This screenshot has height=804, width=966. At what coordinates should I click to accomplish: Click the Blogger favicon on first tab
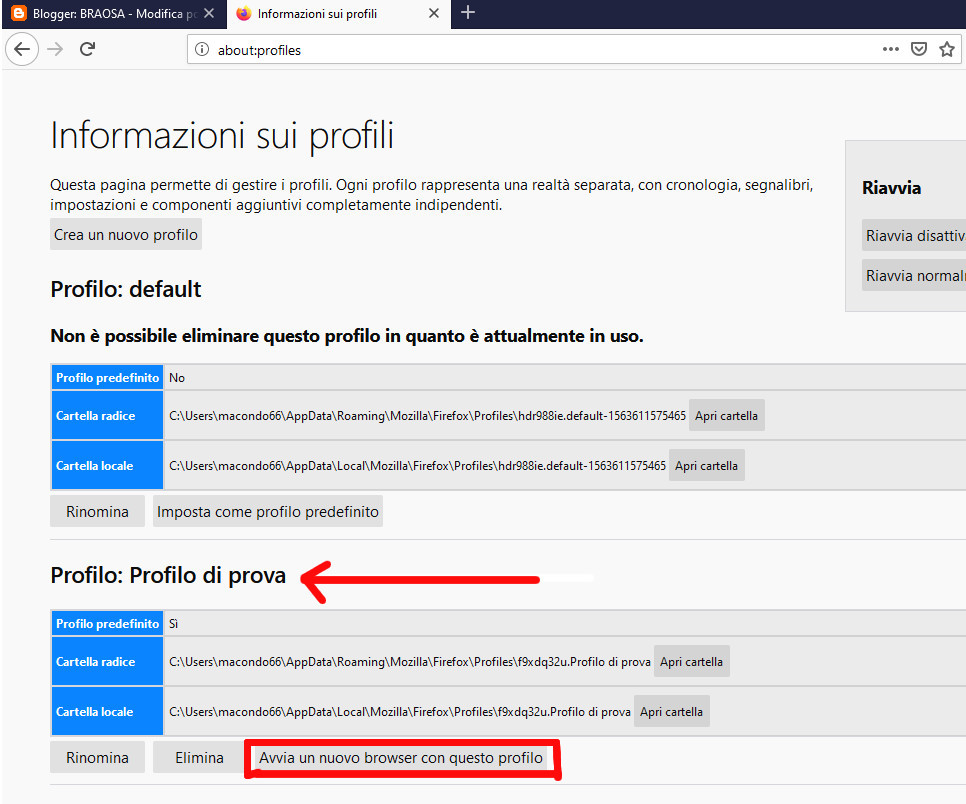(19, 13)
